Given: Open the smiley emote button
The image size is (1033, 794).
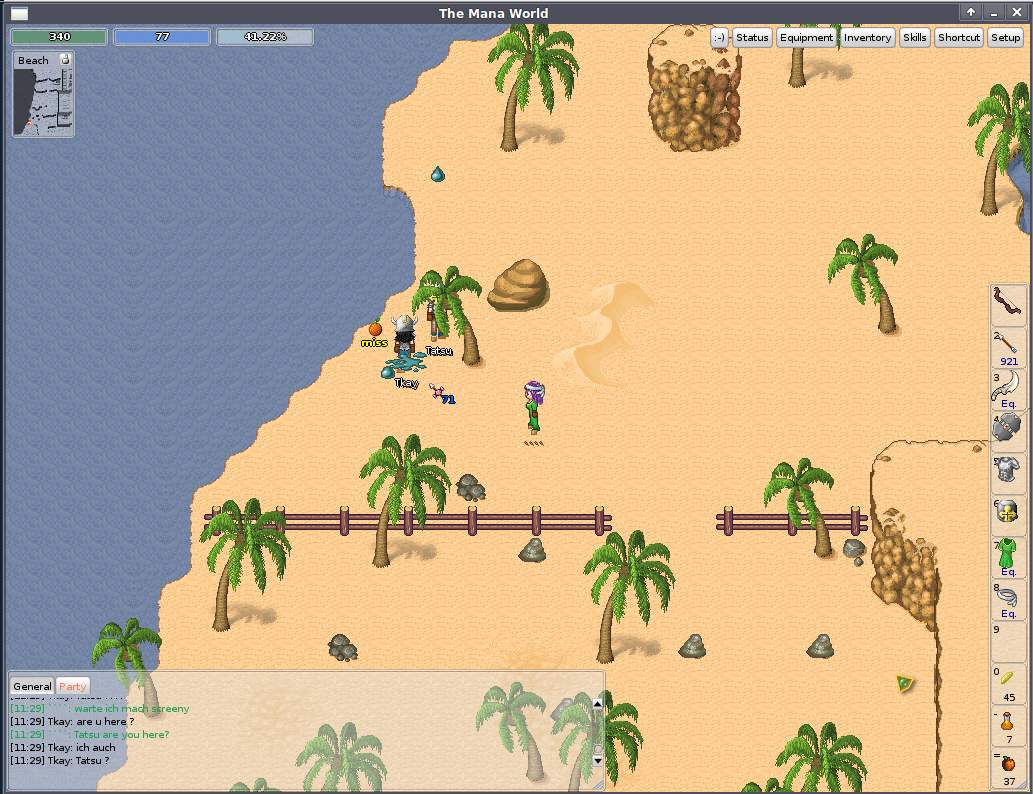Looking at the screenshot, I should click(719, 38).
